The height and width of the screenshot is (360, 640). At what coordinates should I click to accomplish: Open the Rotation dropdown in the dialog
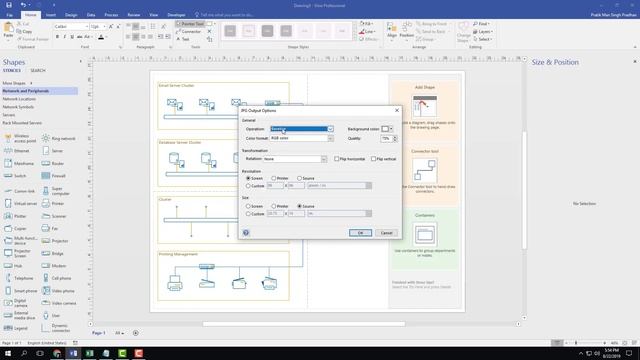pyautogui.click(x=324, y=159)
